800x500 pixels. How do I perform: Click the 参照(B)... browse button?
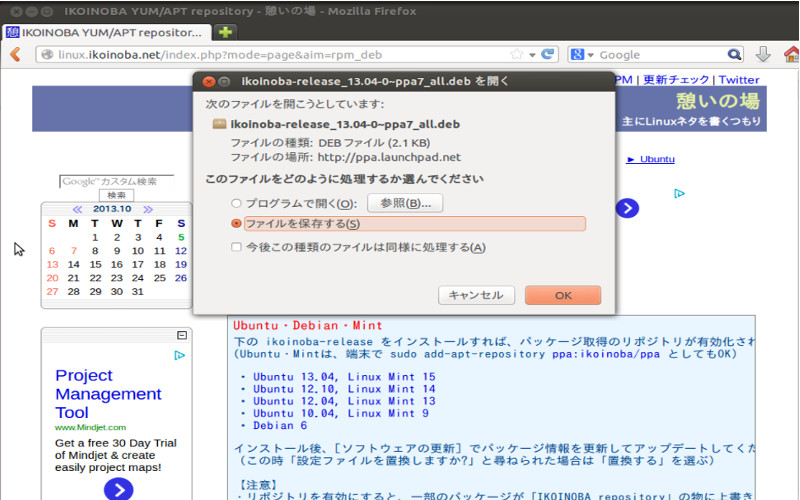pos(405,203)
